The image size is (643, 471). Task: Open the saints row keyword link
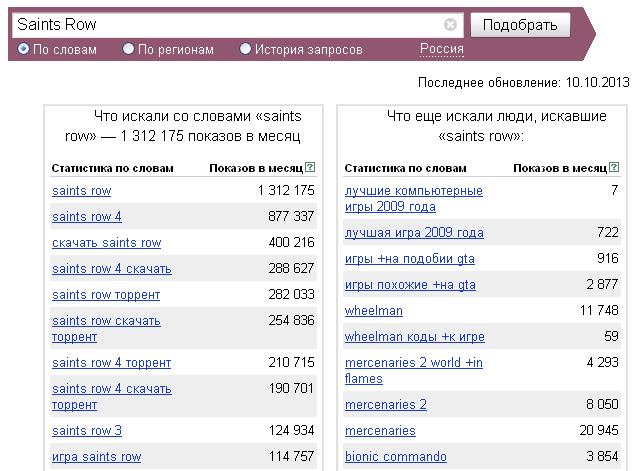(82, 191)
